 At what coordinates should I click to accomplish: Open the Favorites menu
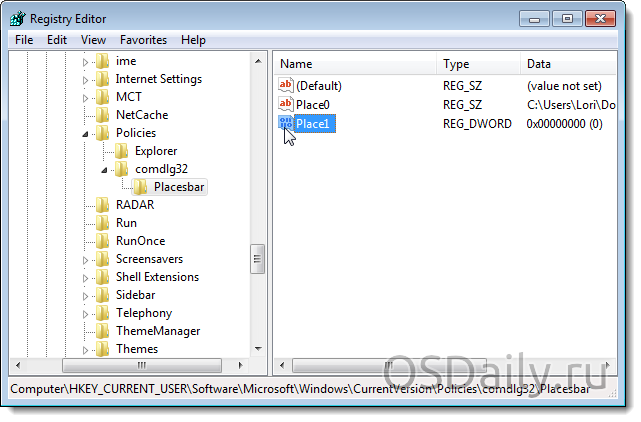click(143, 40)
